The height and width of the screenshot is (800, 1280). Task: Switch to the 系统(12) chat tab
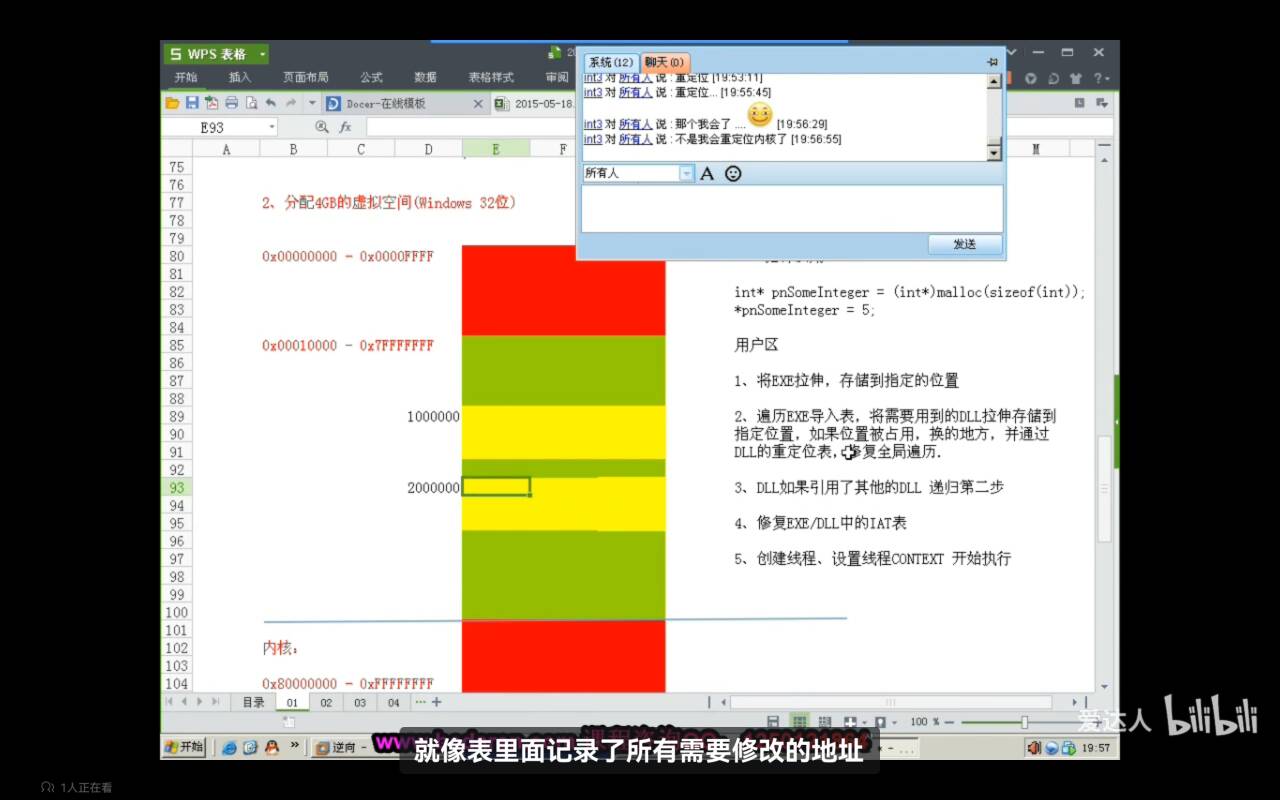[611, 63]
